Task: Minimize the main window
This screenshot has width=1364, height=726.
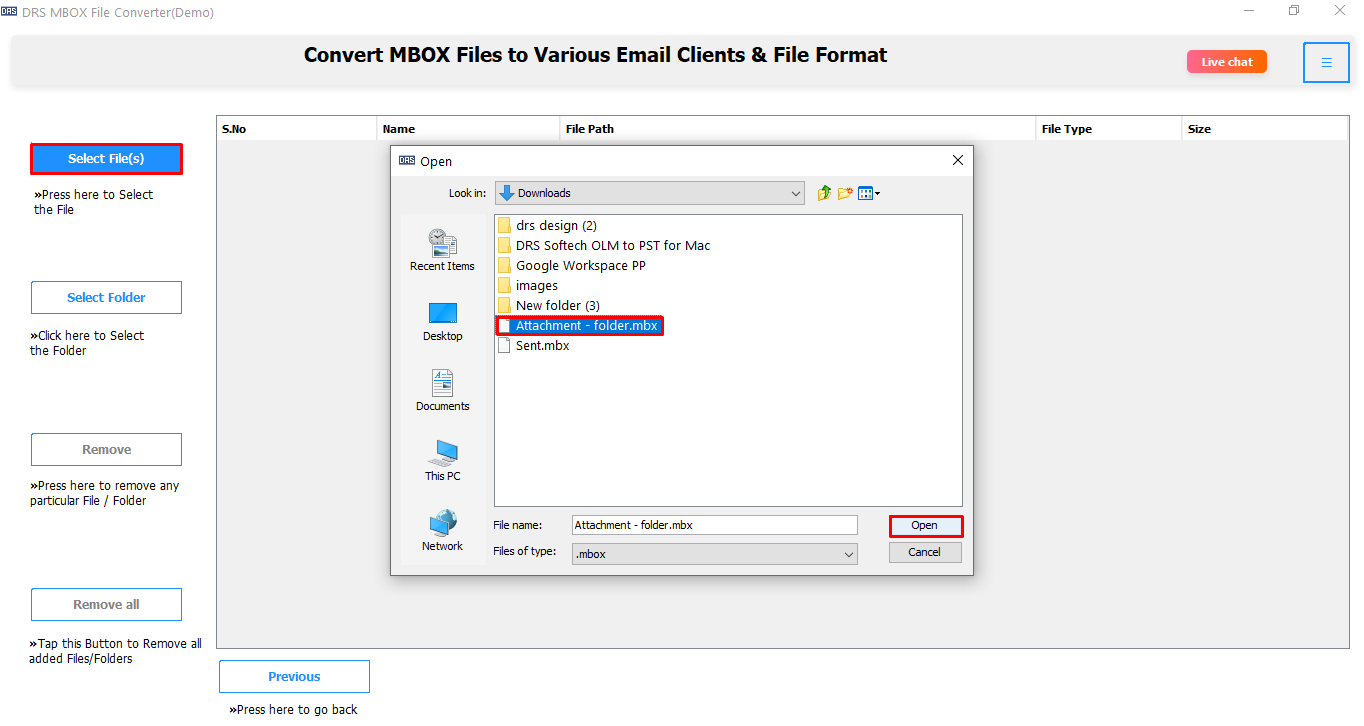Action: (x=1250, y=11)
